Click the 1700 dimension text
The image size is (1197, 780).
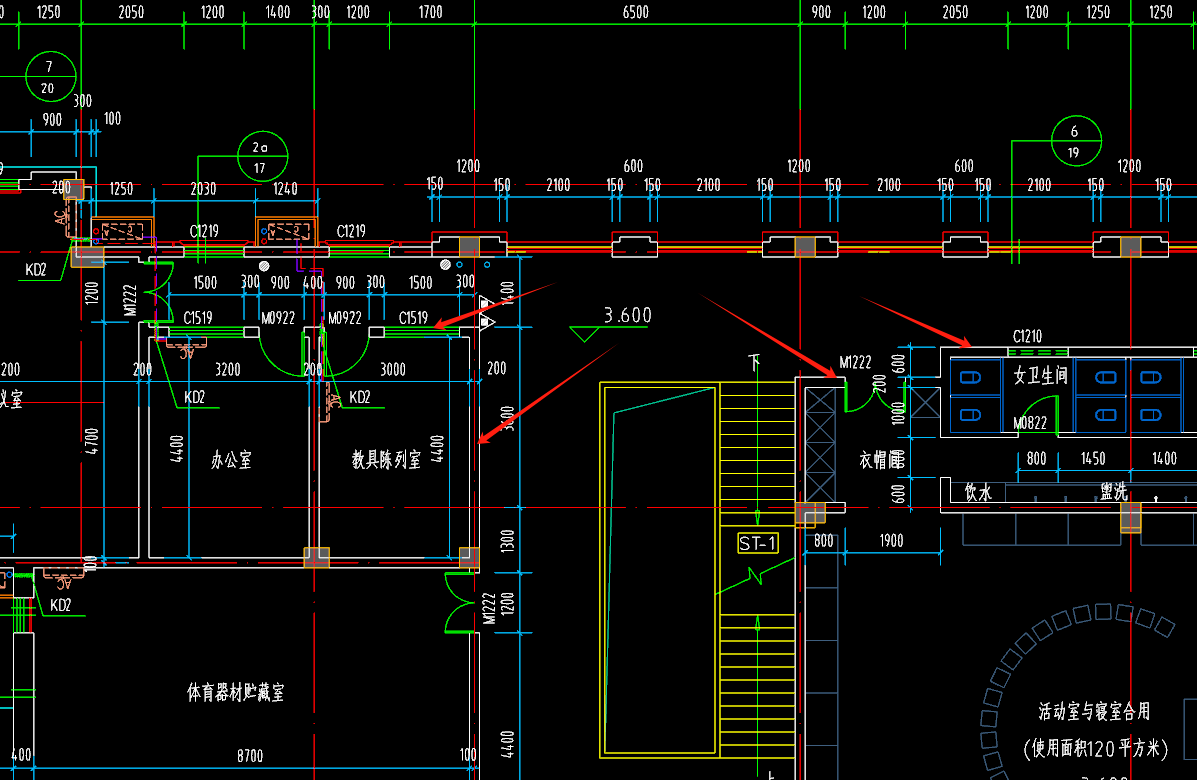(x=430, y=12)
